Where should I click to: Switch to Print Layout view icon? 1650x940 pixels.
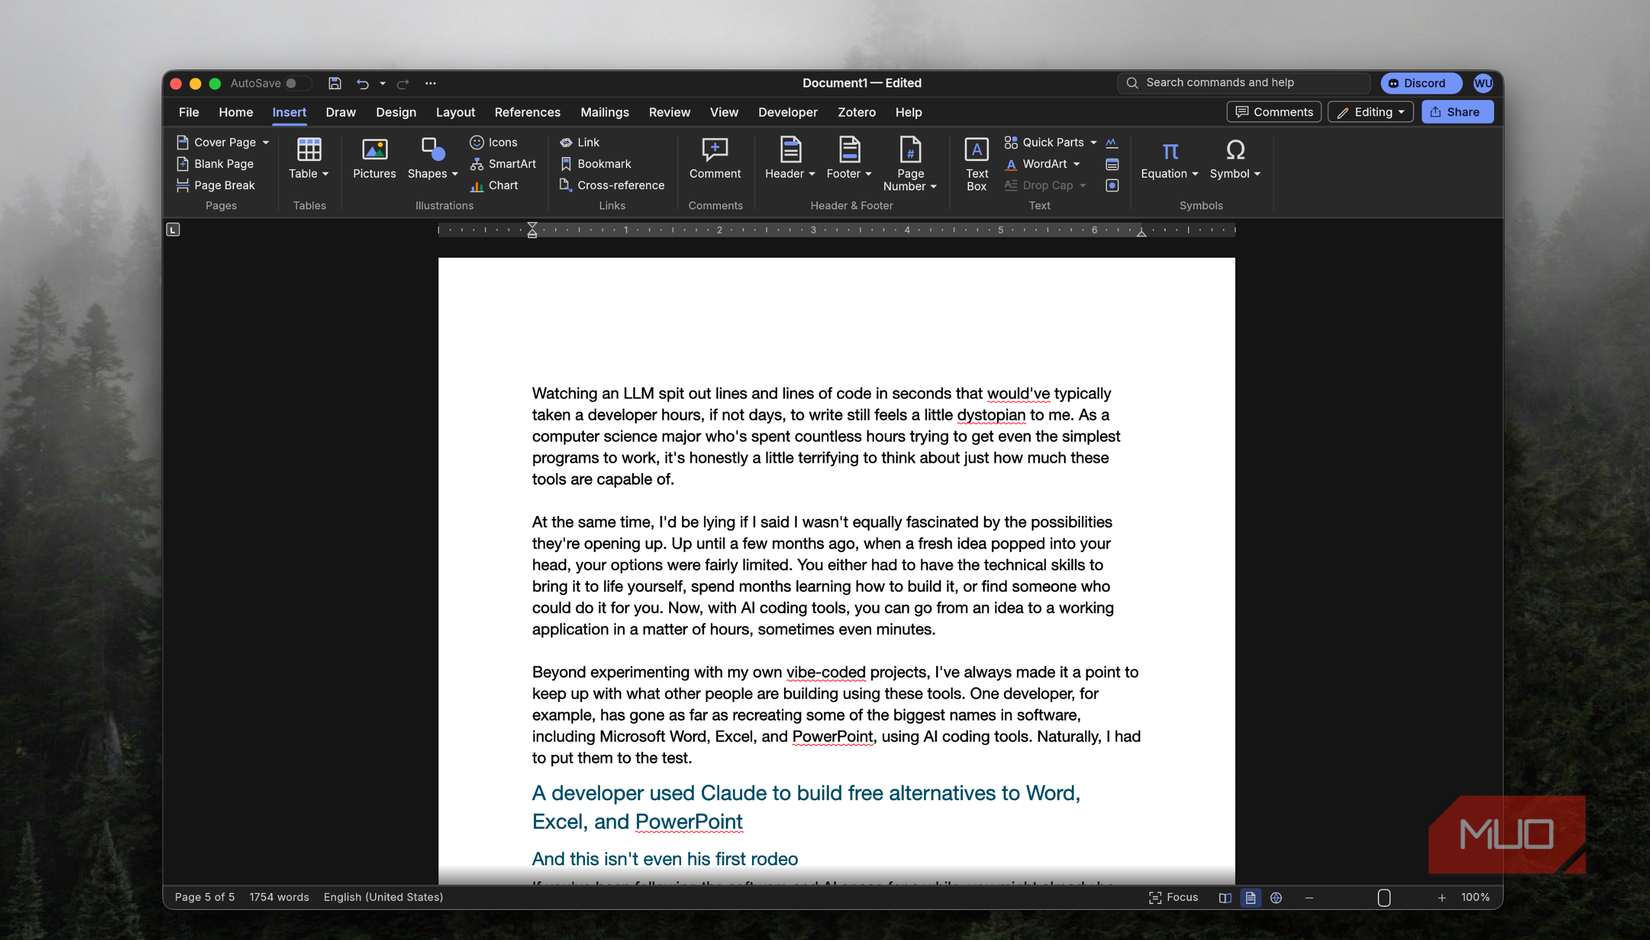(x=1250, y=898)
